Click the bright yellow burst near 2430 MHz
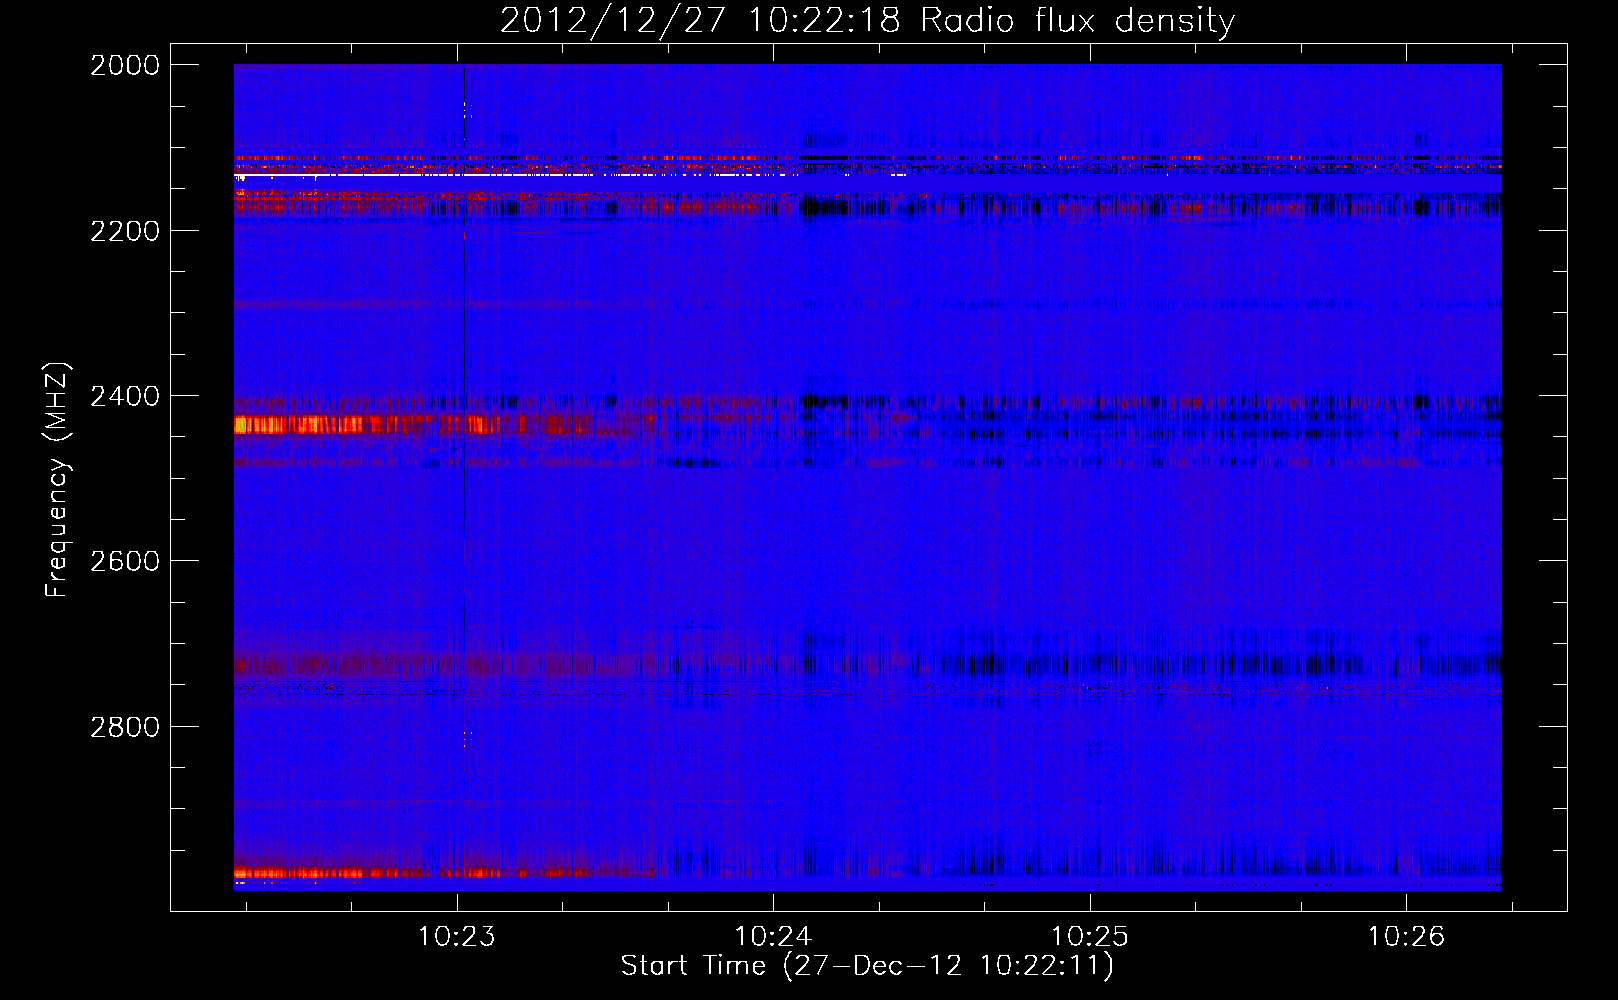The width and height of the screenshot is (1618, 1000). pyautogui.click(x=300, y=425)
